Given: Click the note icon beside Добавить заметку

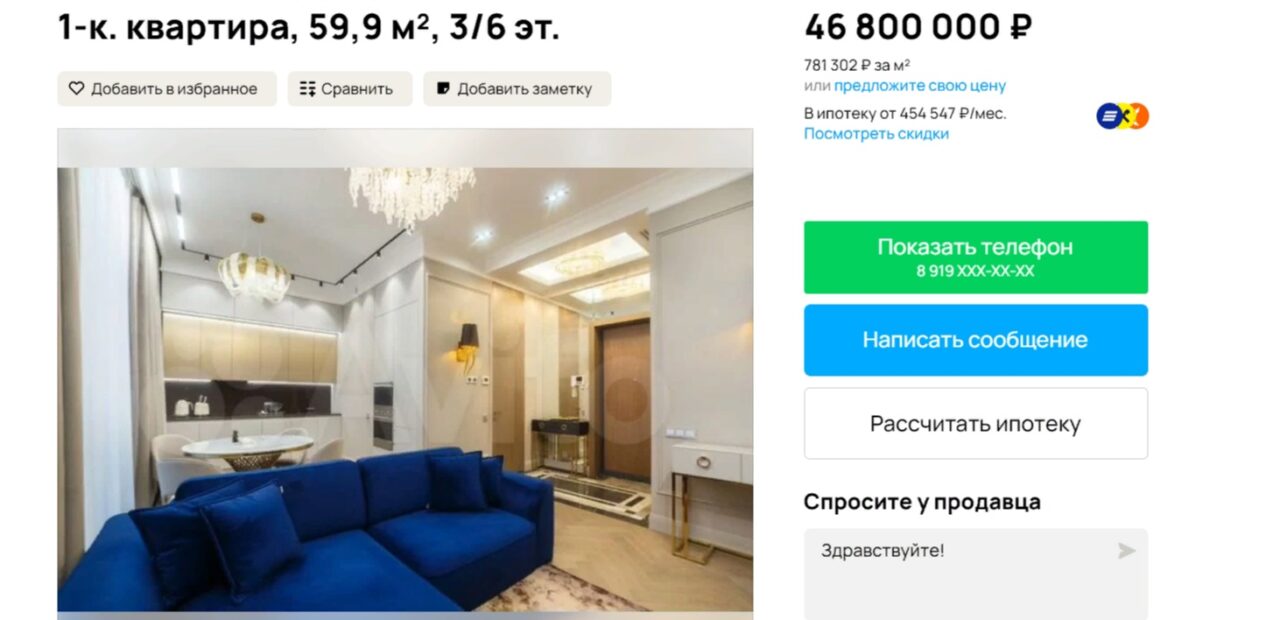Looking at the screenshot, I should (443, 89).
